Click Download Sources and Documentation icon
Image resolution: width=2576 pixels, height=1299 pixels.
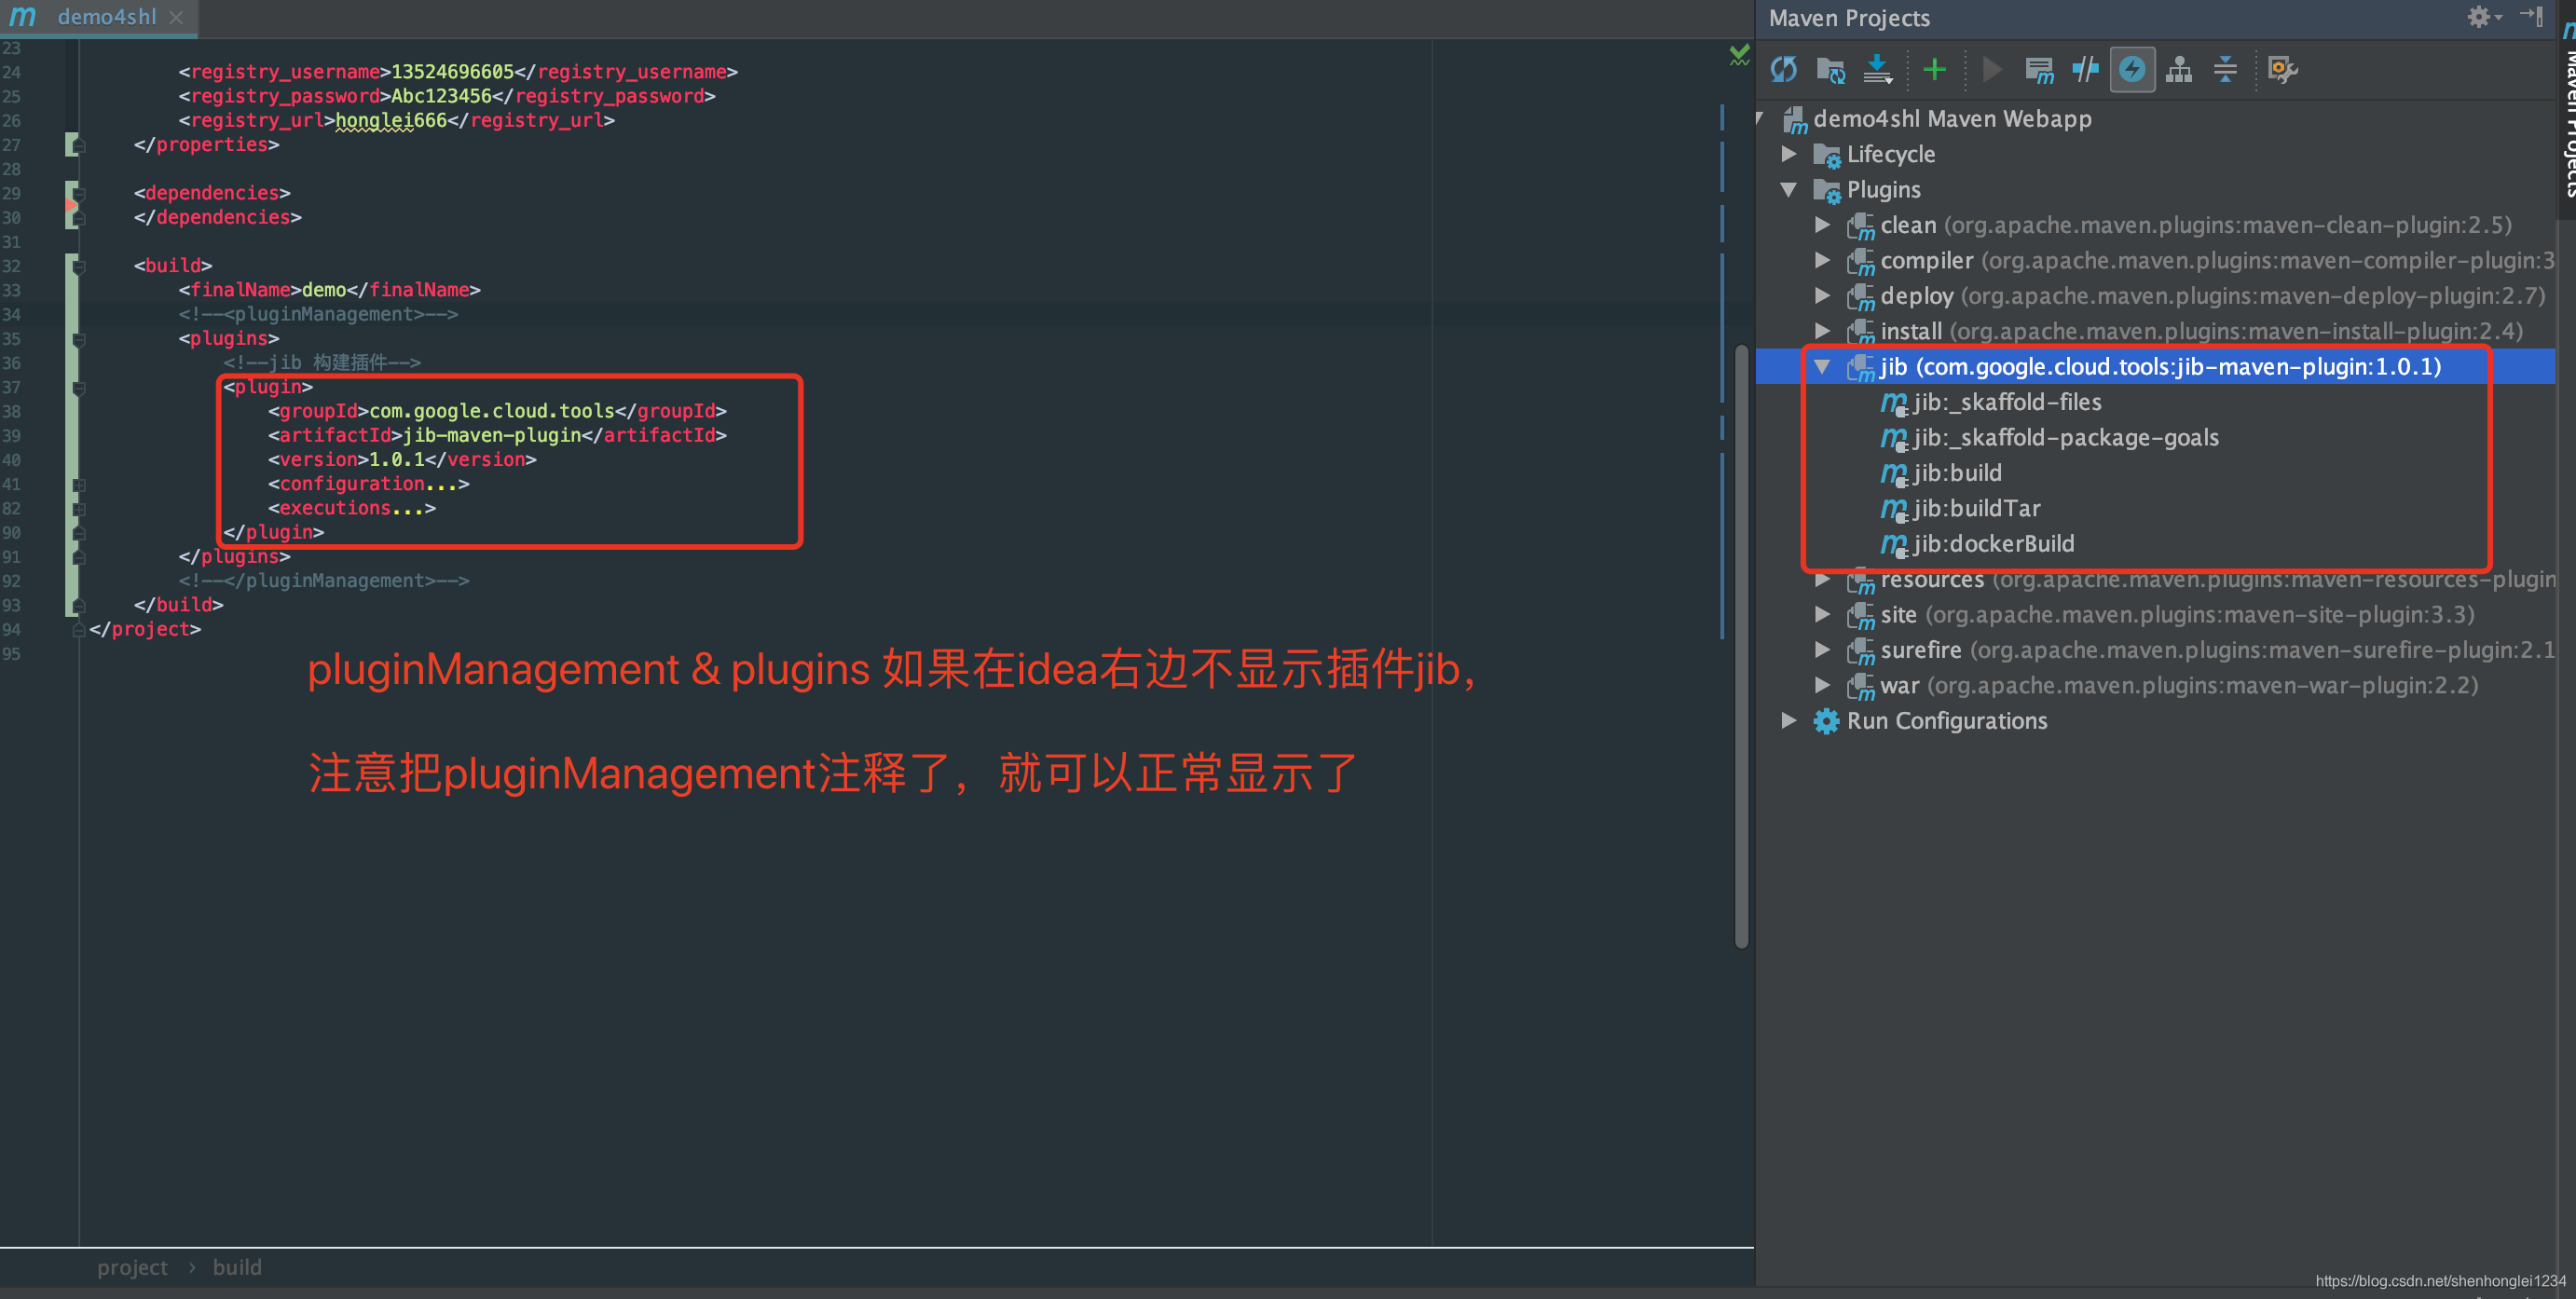click(1878, 69)
